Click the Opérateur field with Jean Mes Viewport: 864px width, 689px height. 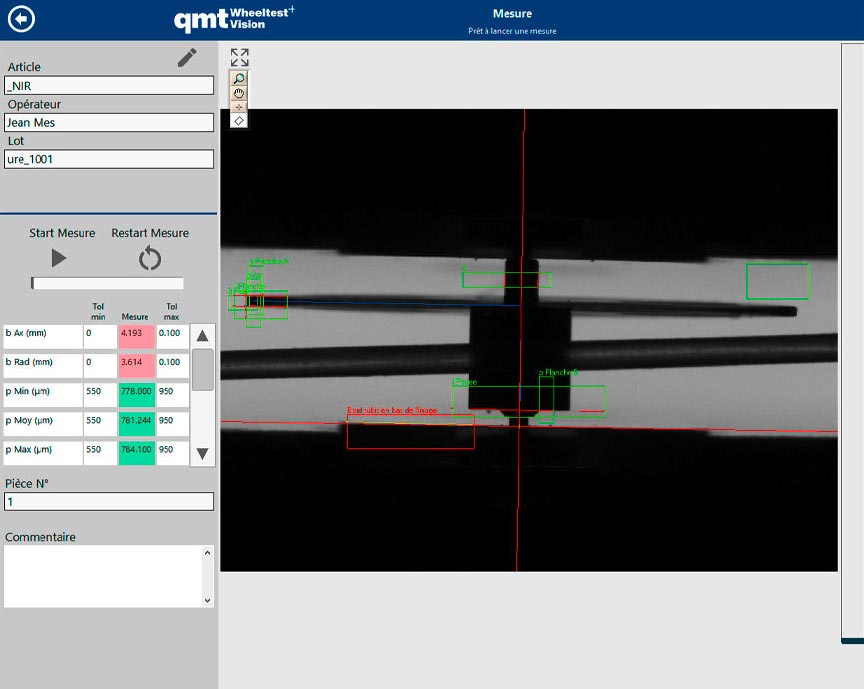(x=109, y=123)
